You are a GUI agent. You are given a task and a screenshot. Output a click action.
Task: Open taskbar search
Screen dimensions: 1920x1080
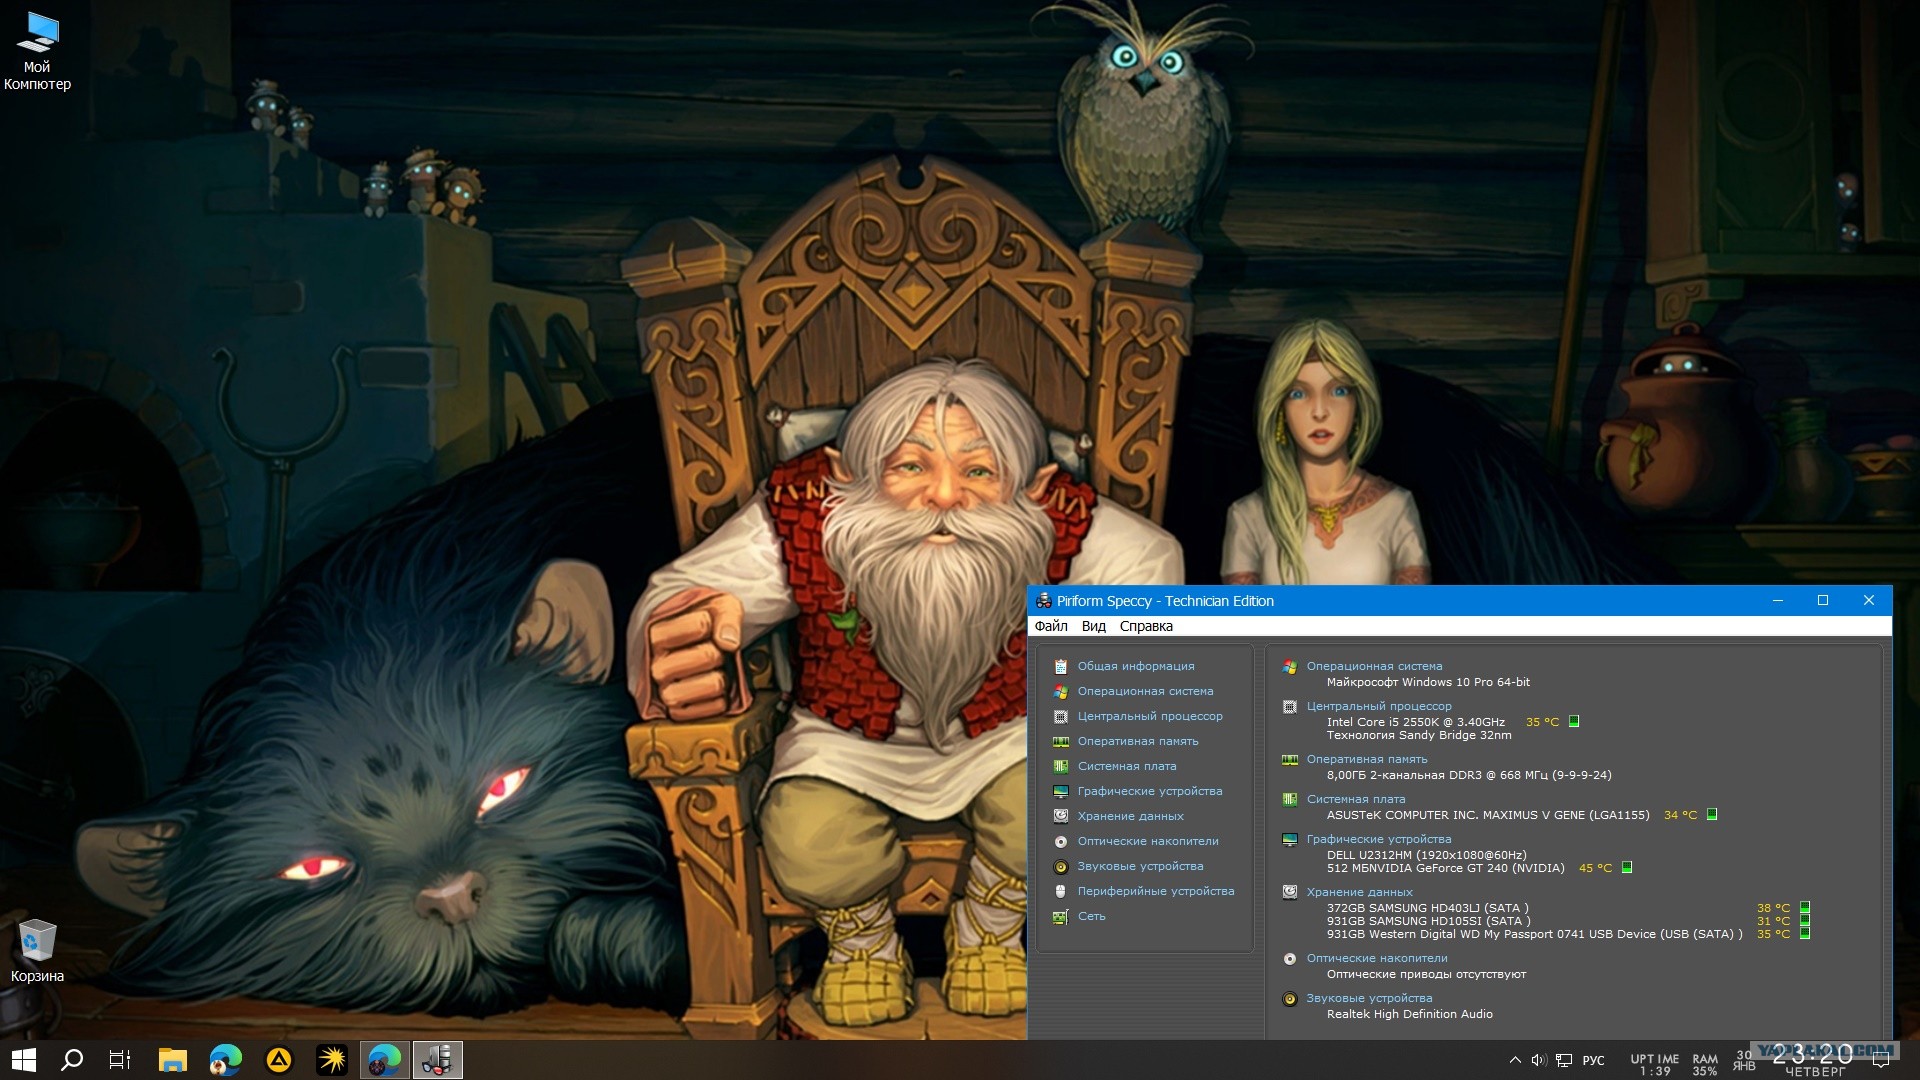coord(72,1060)
